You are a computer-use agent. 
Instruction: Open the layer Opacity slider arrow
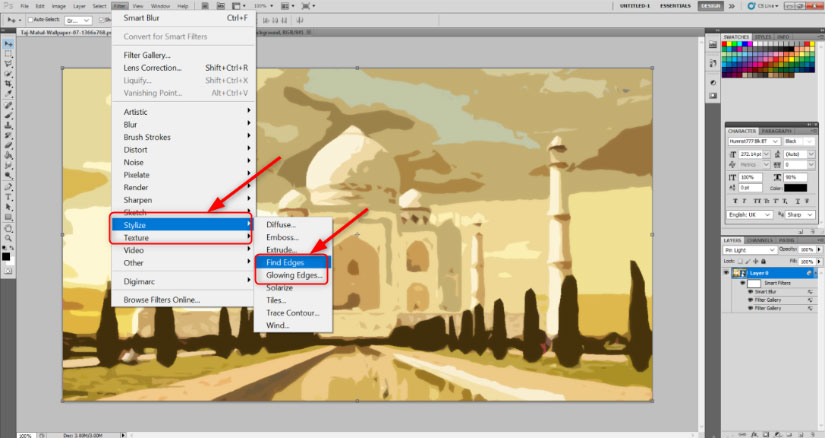pos(819,250)
